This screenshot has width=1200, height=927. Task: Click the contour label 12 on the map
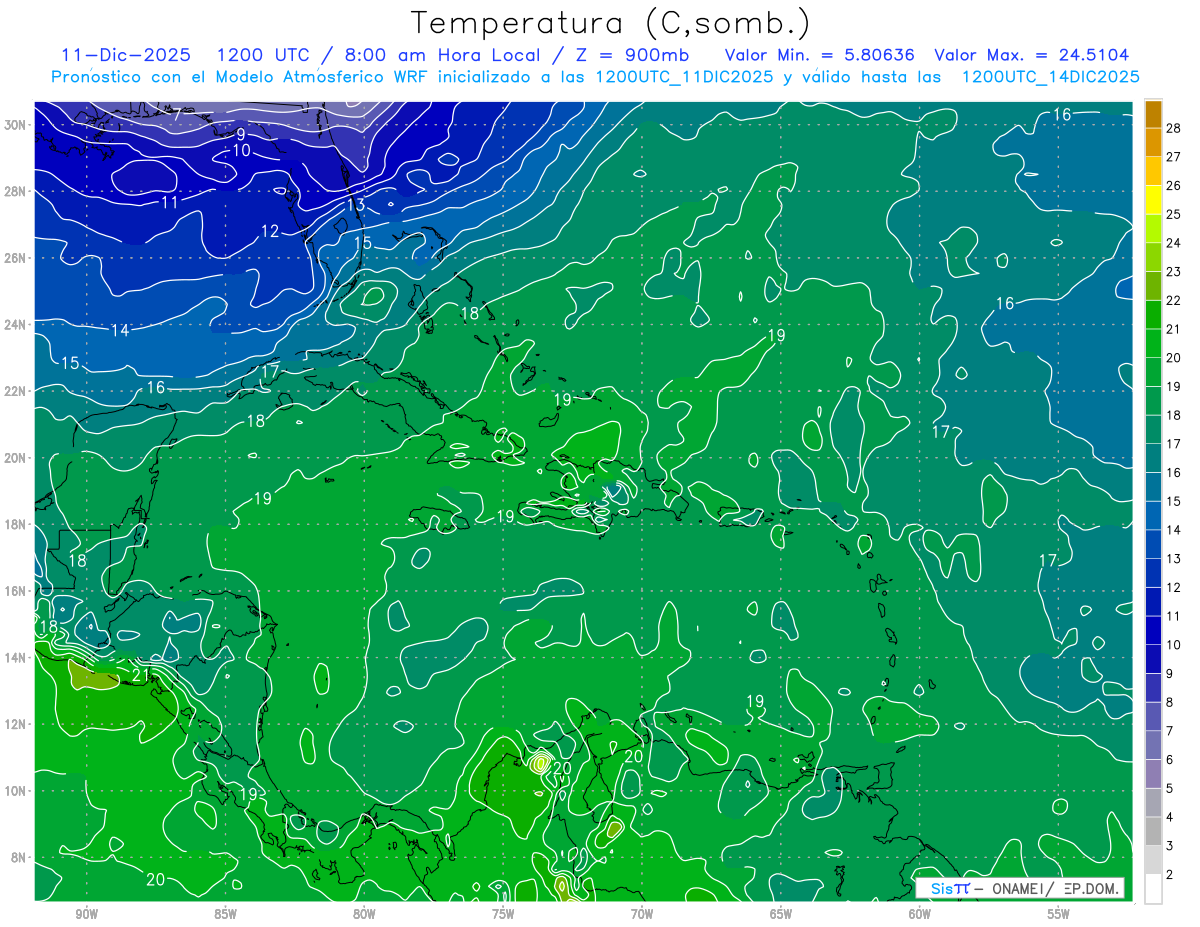point(270,231)
